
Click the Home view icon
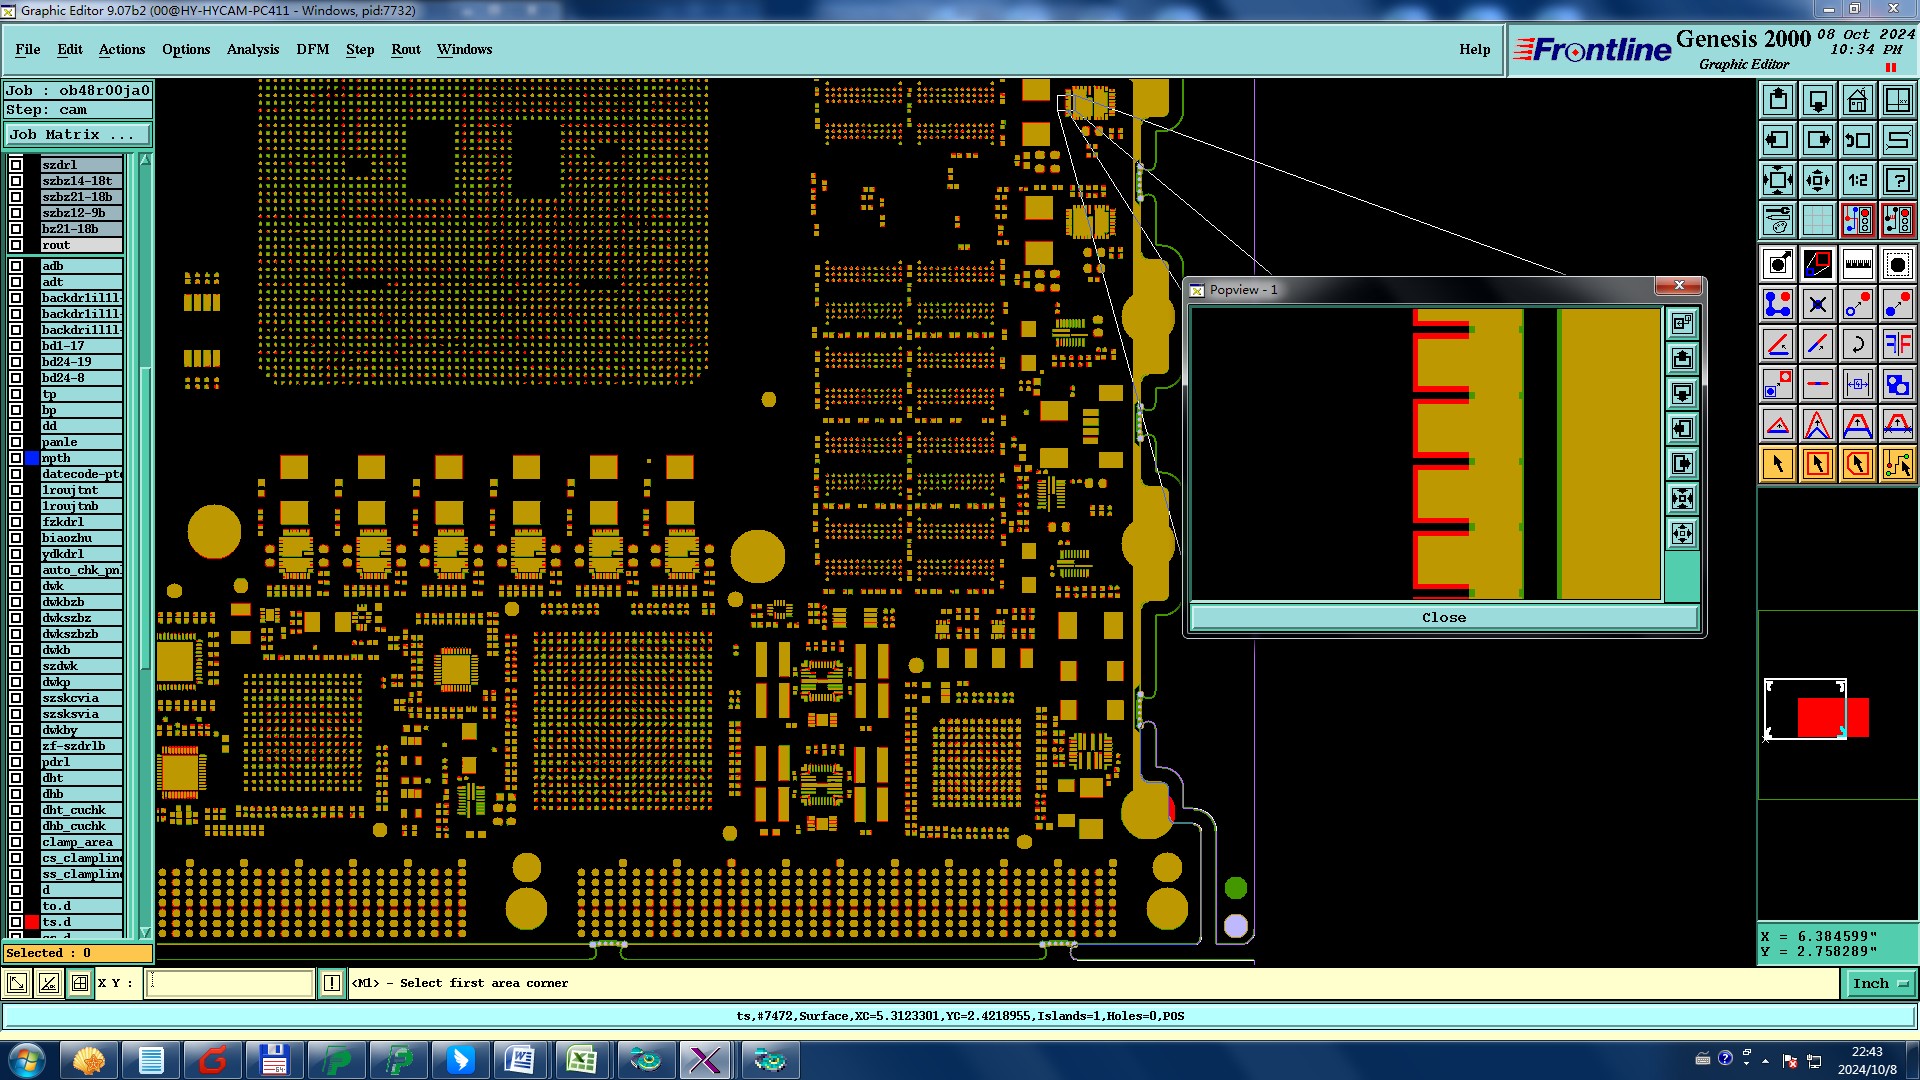point(1857,100)
